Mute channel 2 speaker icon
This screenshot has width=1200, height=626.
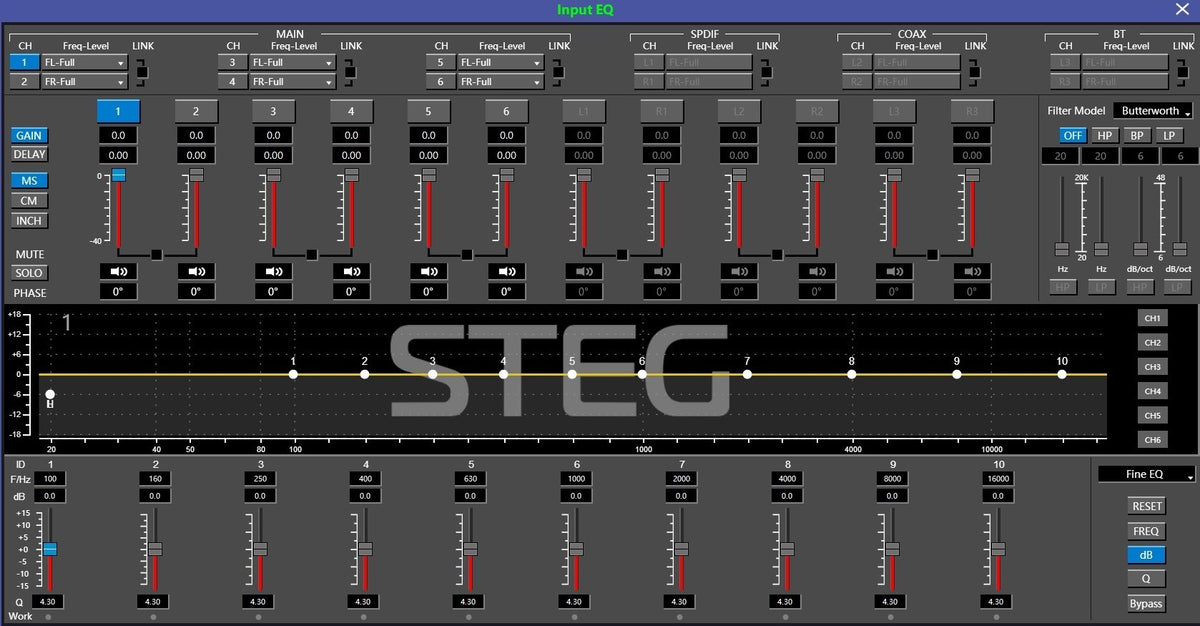(x=196, y=271)
